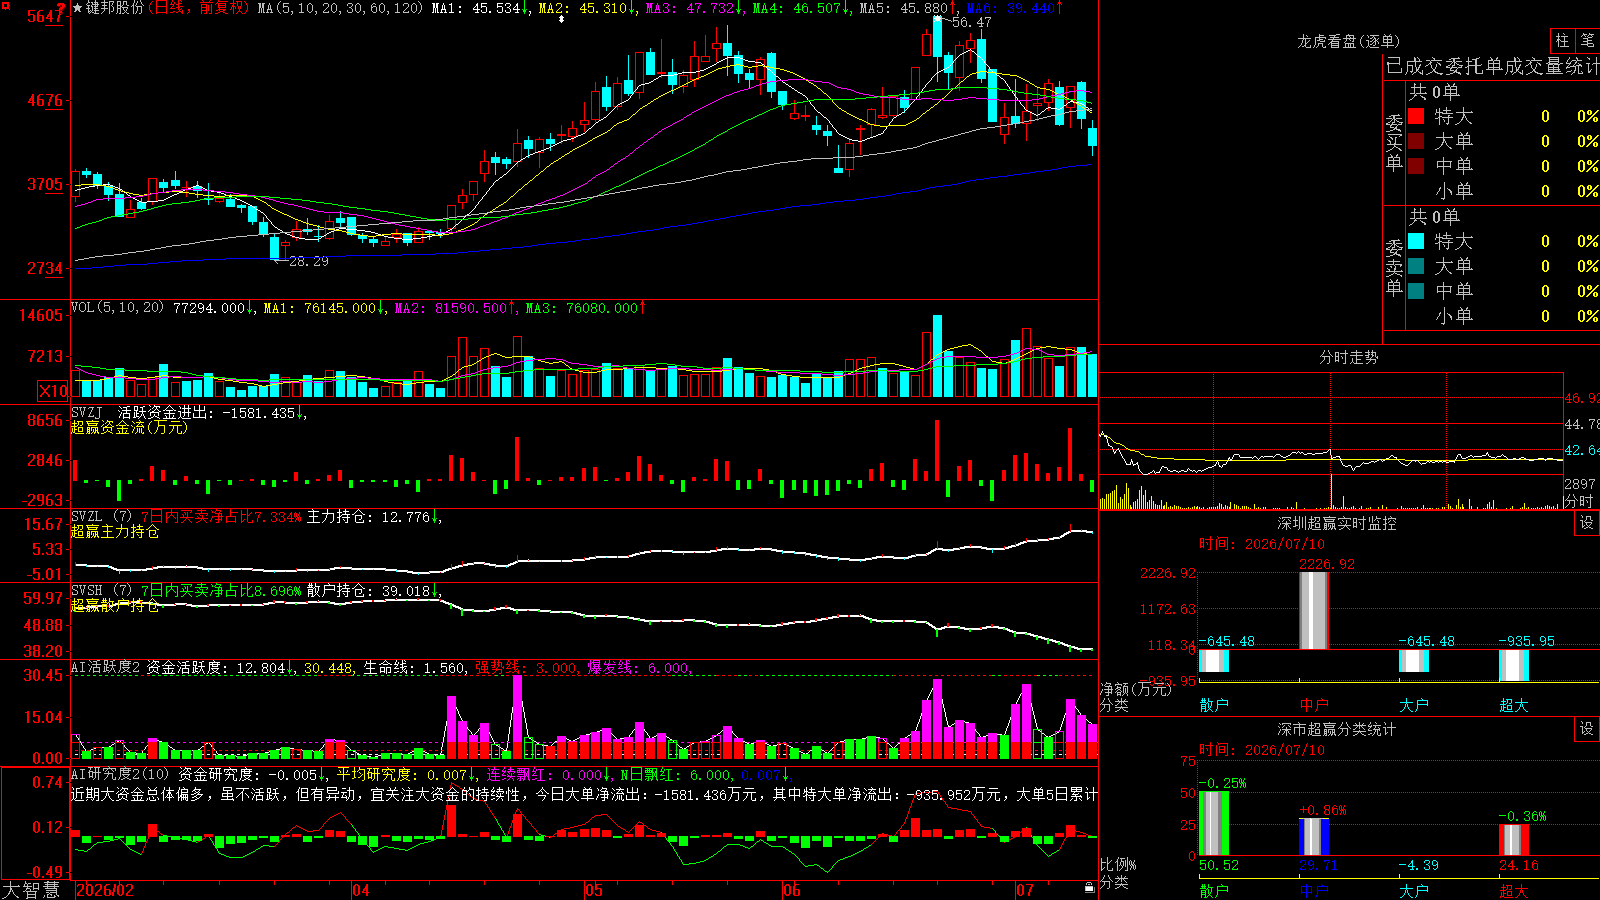Open VOL(5,10,20) indicator parameters
The height and width of the screenshot is (900, 1600).
(117, 308)
